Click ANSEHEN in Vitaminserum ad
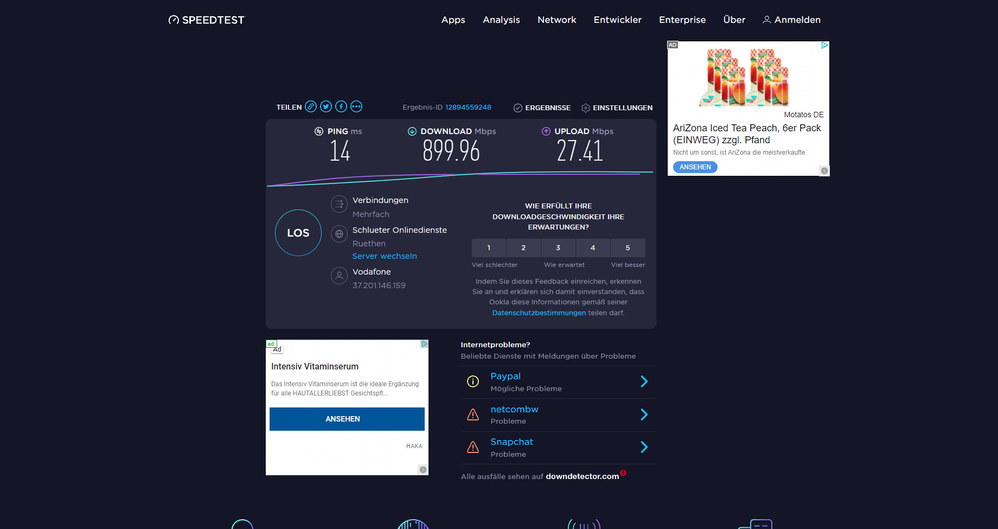 click(347, 419)
